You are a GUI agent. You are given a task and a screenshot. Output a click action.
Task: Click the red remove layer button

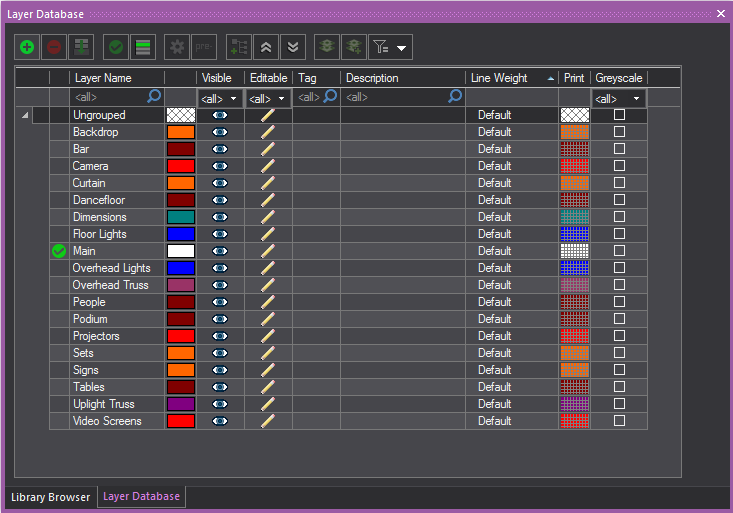pyautogui.click(x=54, y=46)
